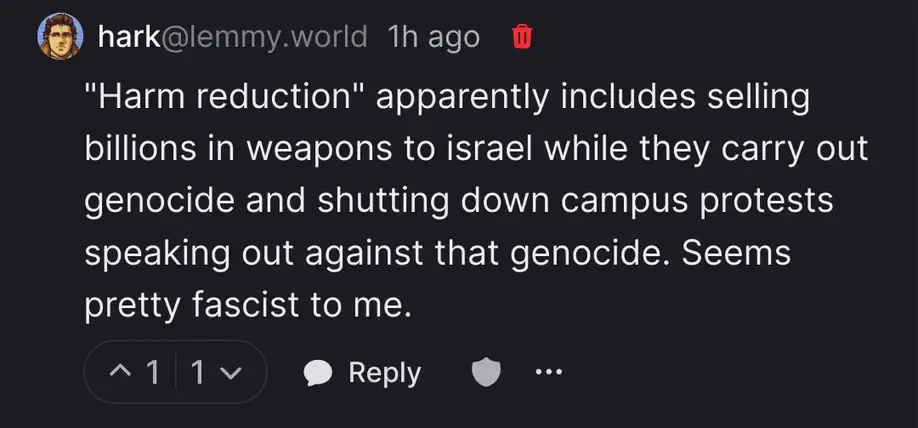Upvote hark's comment with the up arrow
The width and height of the screenshot is (918, 428).
[x=123, y=373]
